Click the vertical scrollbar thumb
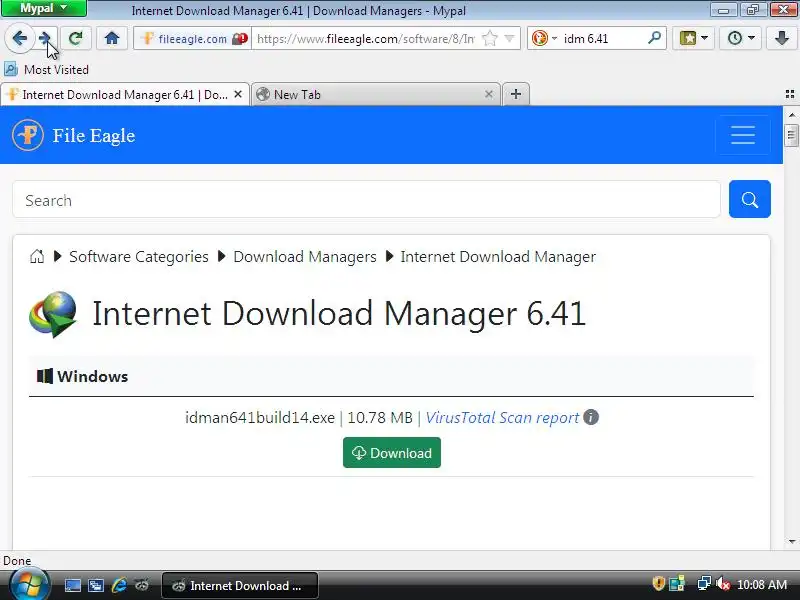Screen dimensions: 800x600 tap(791, 135)
